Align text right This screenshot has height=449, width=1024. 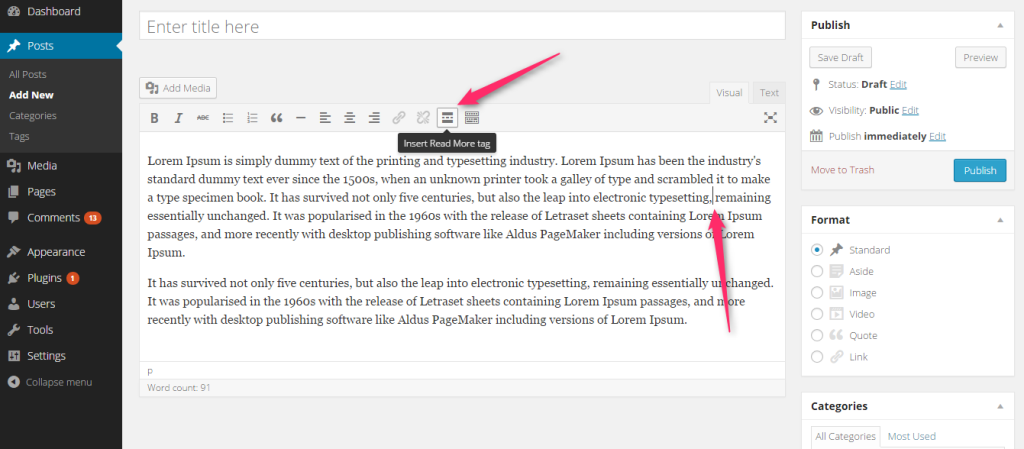pos(374,118)
